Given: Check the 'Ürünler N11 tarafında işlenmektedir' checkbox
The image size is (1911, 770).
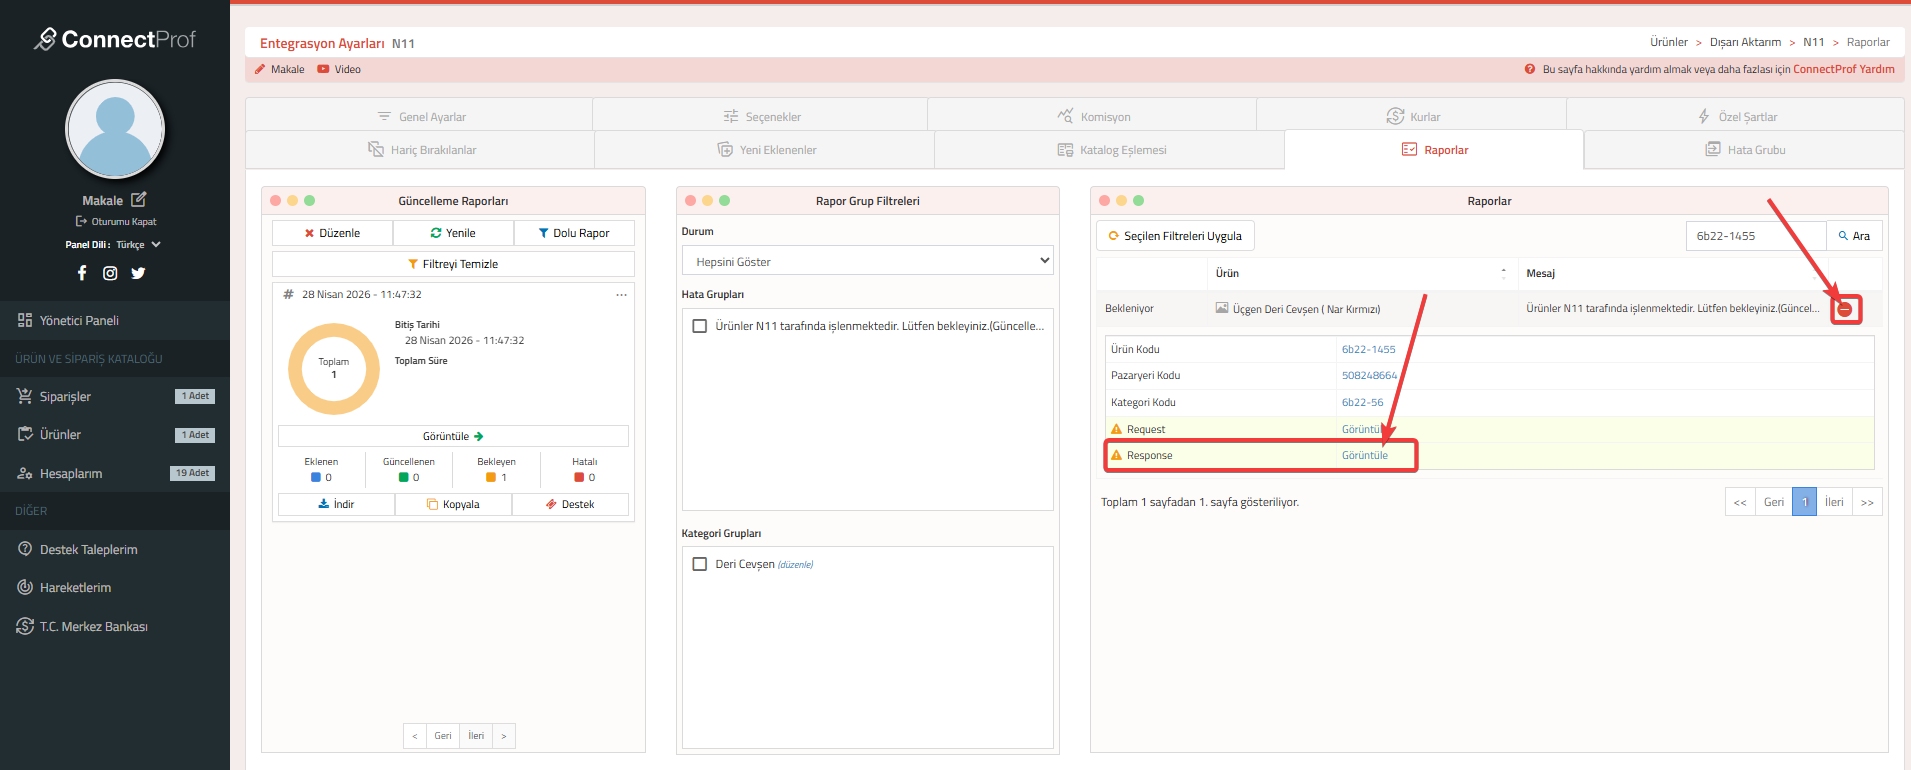Looking at the screenshot, I should click(x=700, y=326).
